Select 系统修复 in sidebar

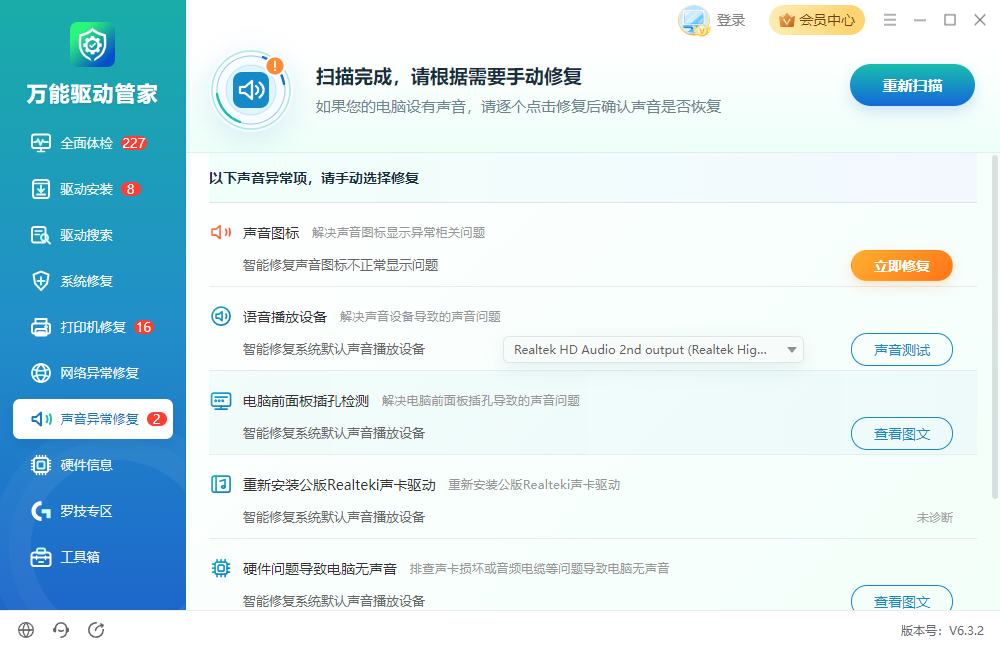click(92, 281)
